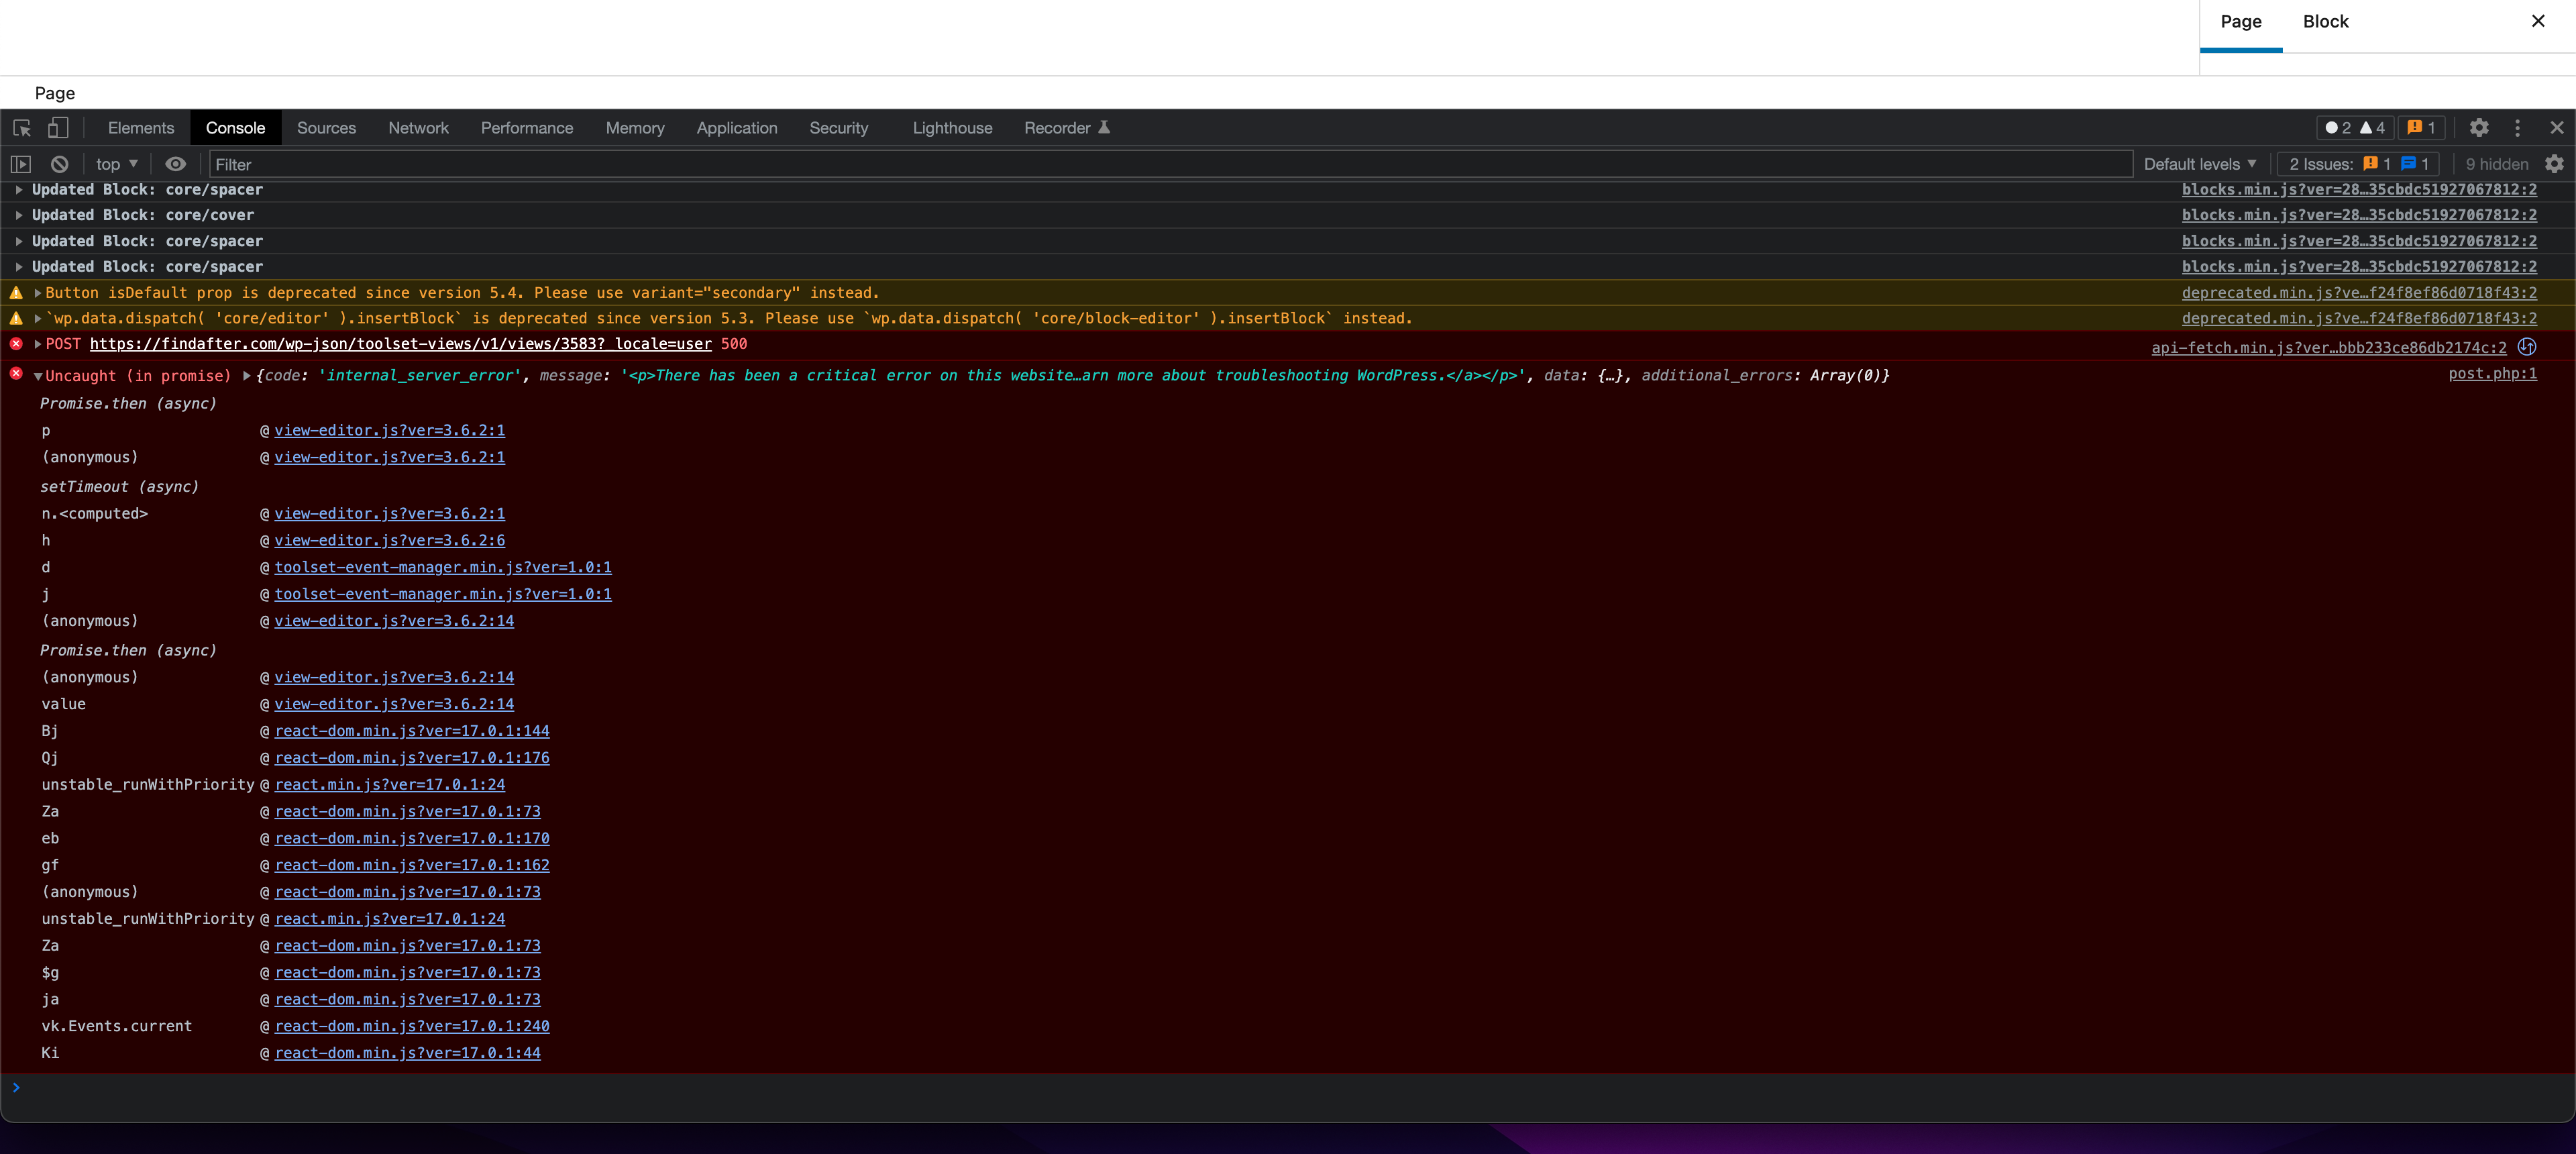
Task: Open react.min.js link on the first unstable_runWithPriority row
Action: pyautogui.click(x=390, y=785)
